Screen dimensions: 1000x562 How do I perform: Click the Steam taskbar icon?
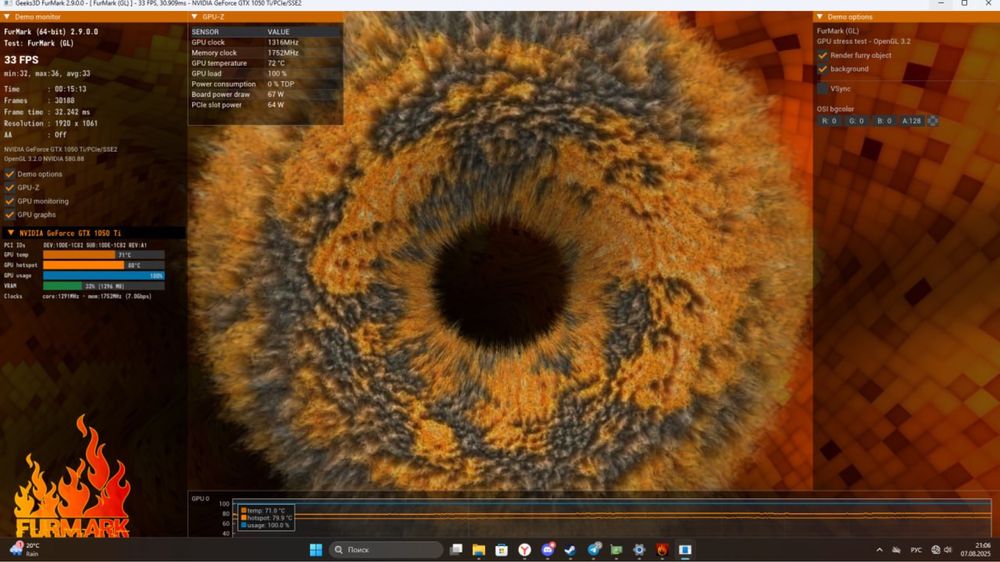(571, 550)
